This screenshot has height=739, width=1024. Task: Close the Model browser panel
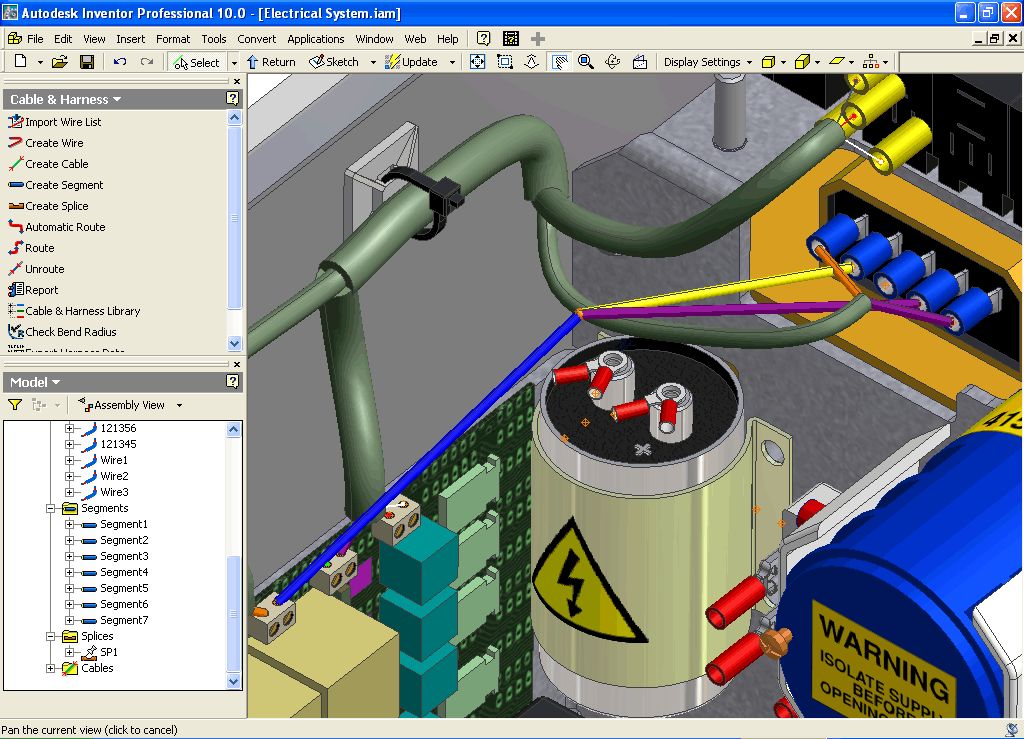click(236, 364)
